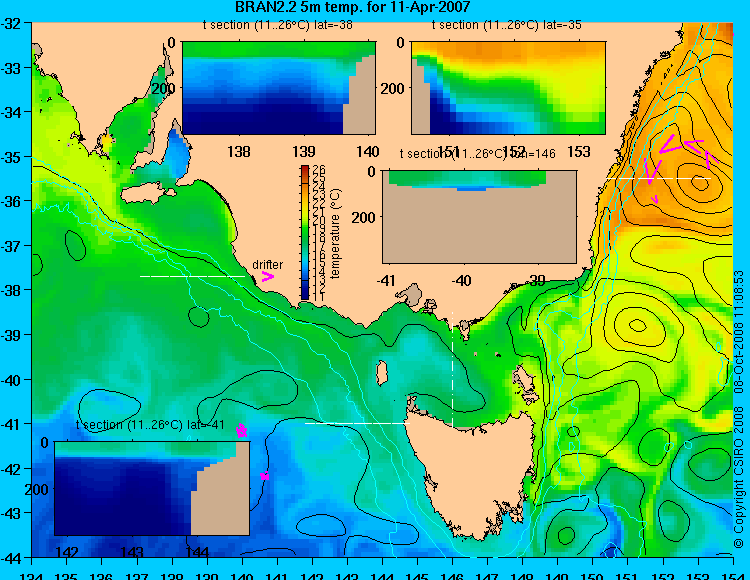750x580 pixels.
Task: Click the section heading ending in "lon=146"
Action: coord(477,153)
